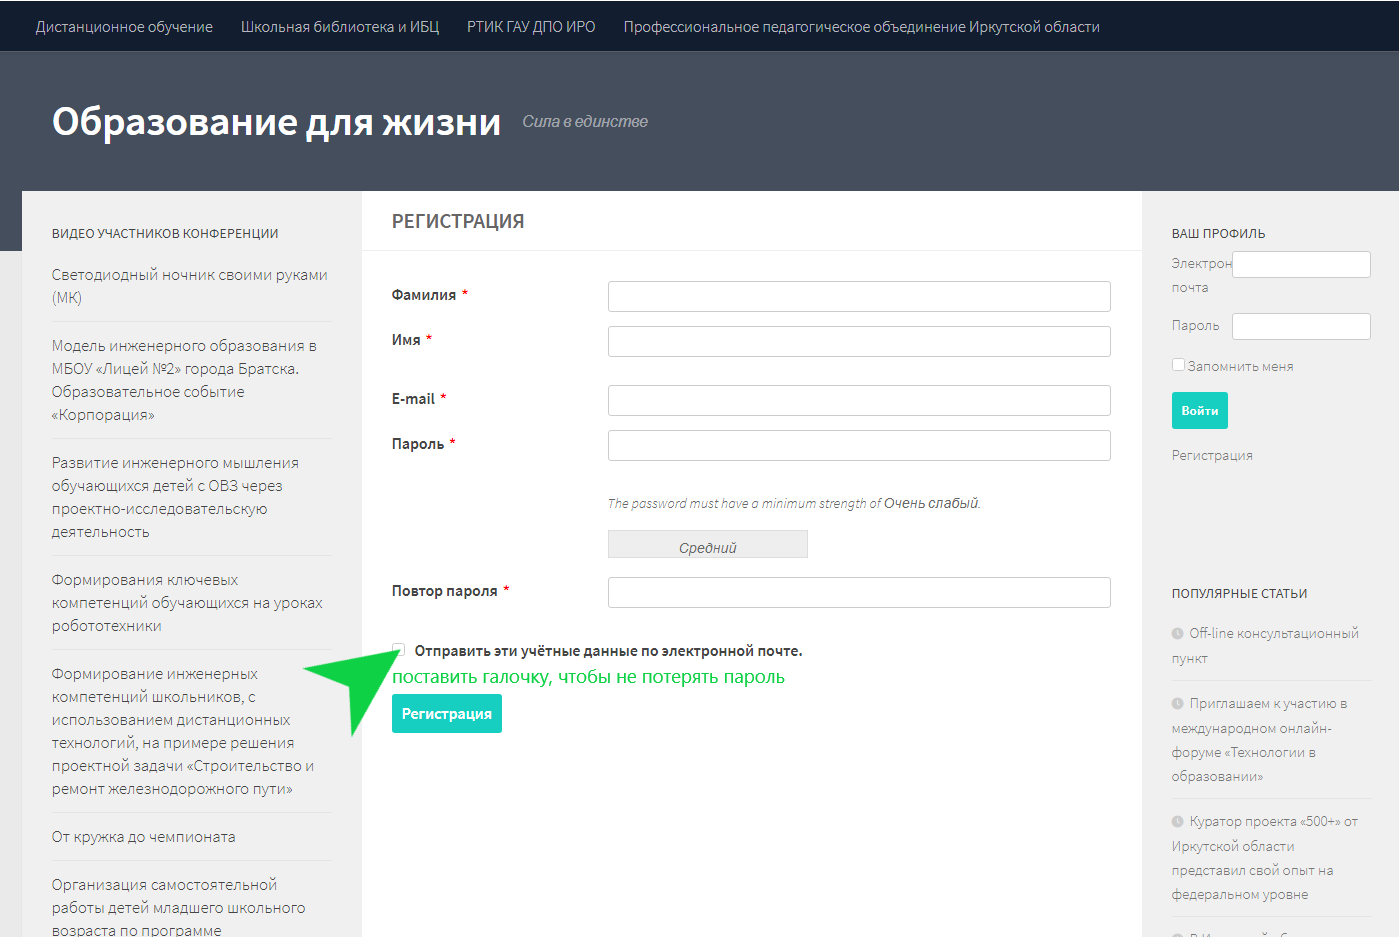Follow the Регистрация link under login
The height and width of the screenshot is (937, 1399).
pos(1212,455)
